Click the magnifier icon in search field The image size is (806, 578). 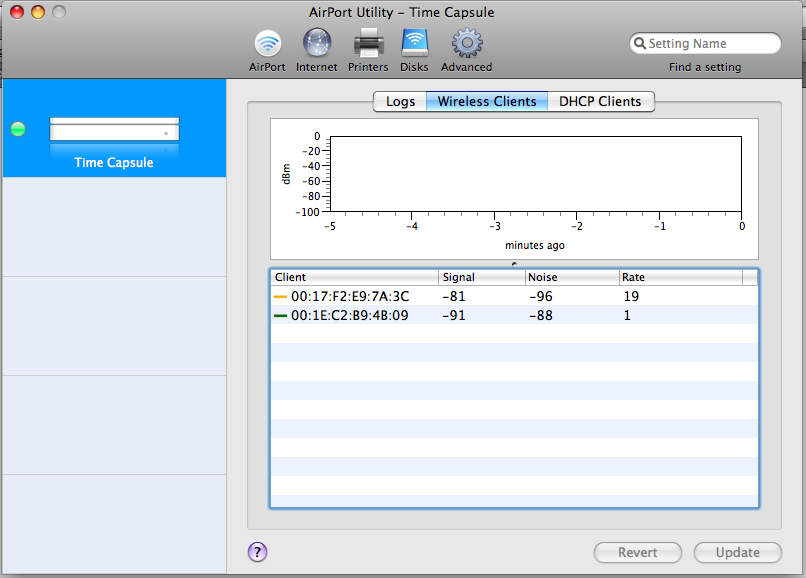click(x=639, y=43)
